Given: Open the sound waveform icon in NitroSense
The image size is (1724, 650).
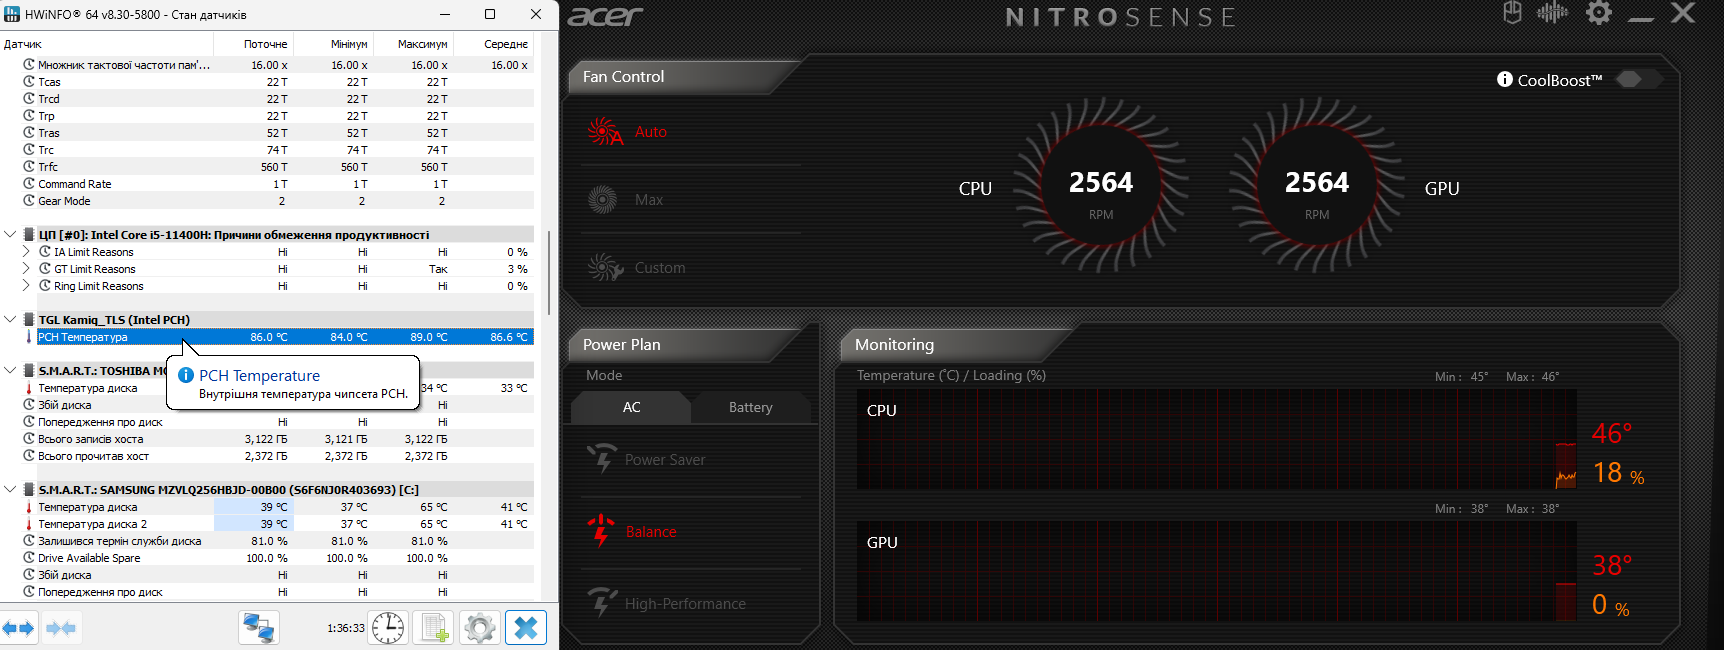Looking at the screenshot, I should tap(1552, 13).
